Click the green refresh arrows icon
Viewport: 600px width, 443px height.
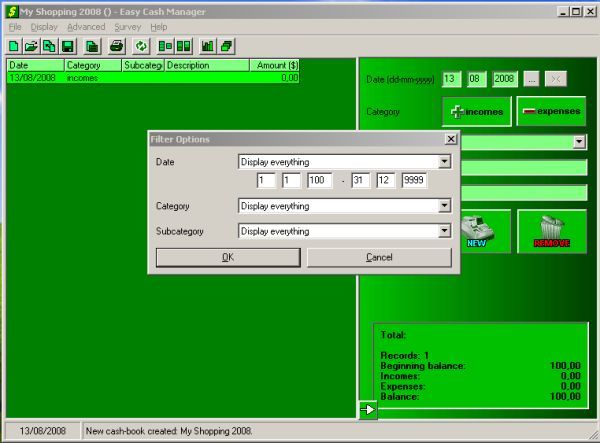click(x=141, y=46)
